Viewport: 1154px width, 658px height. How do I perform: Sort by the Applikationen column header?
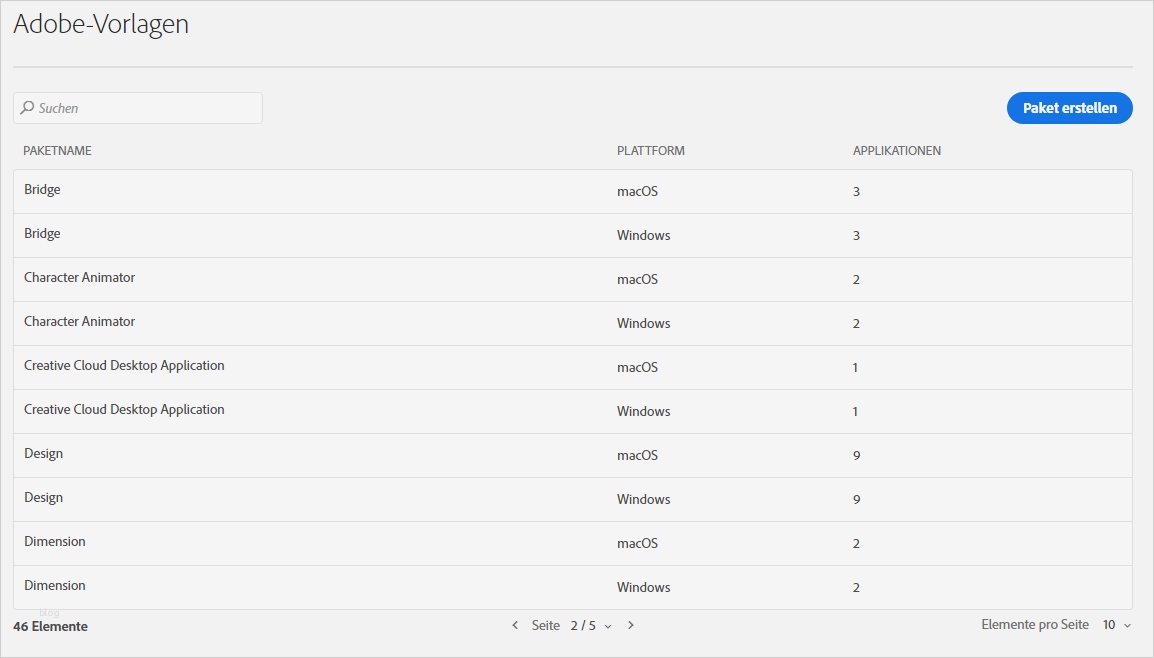[896, 151]
